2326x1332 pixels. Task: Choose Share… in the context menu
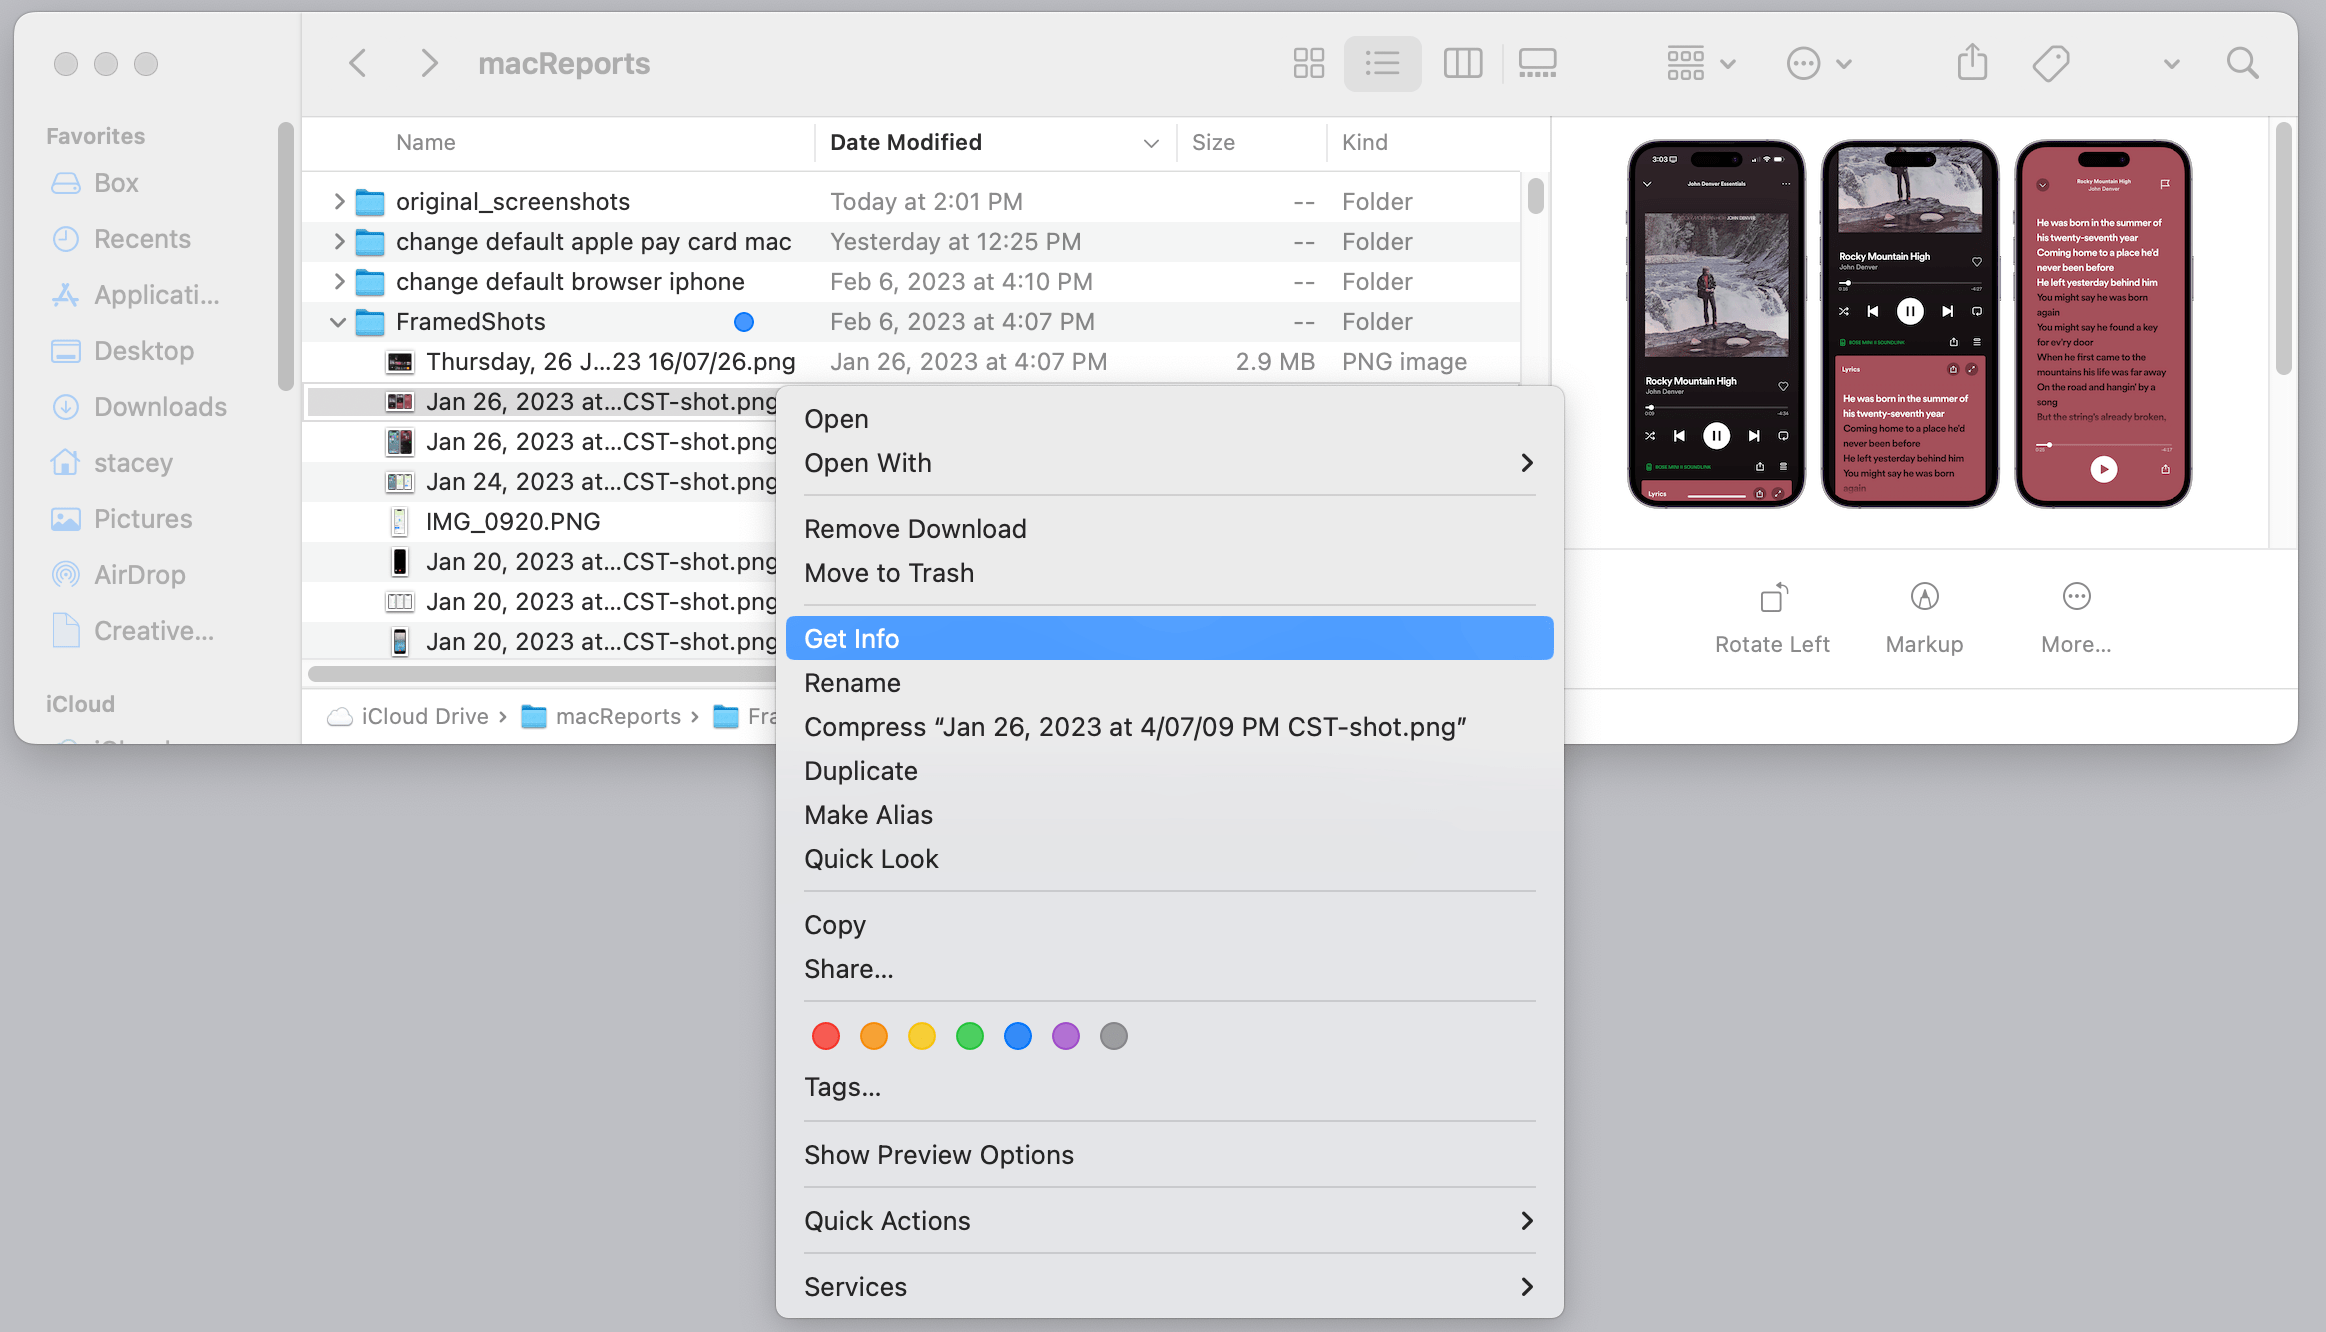coord(1169,969)
